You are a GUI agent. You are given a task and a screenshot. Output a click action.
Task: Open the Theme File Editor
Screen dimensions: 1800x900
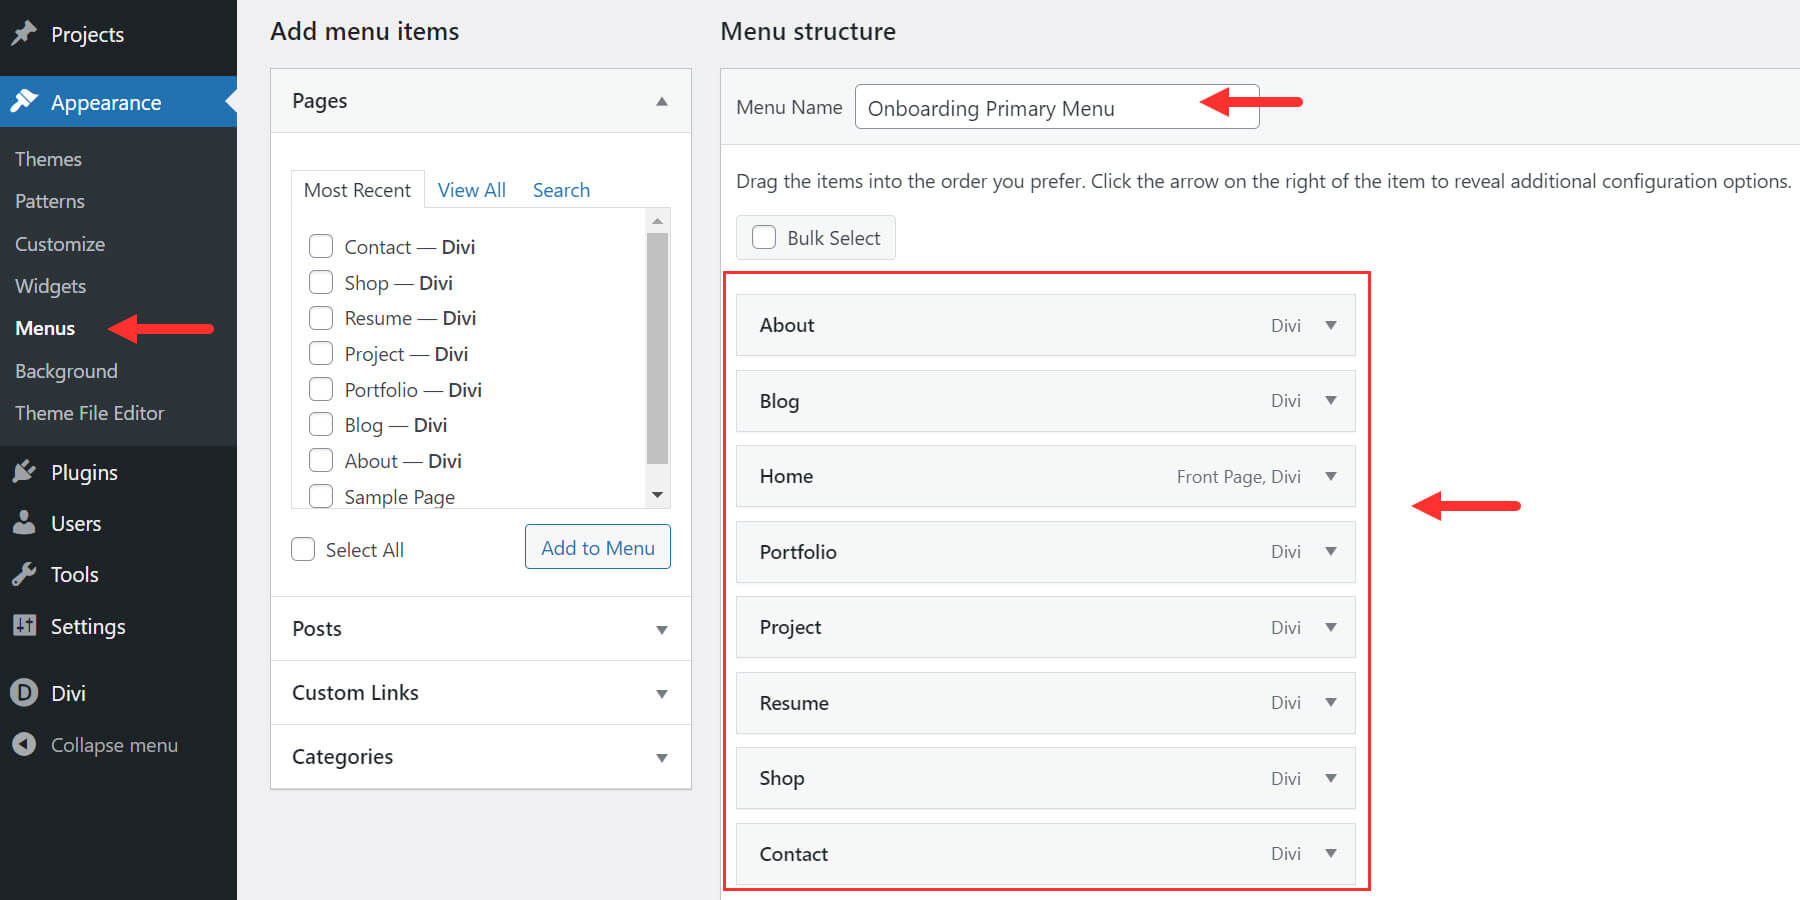point(89,412)
